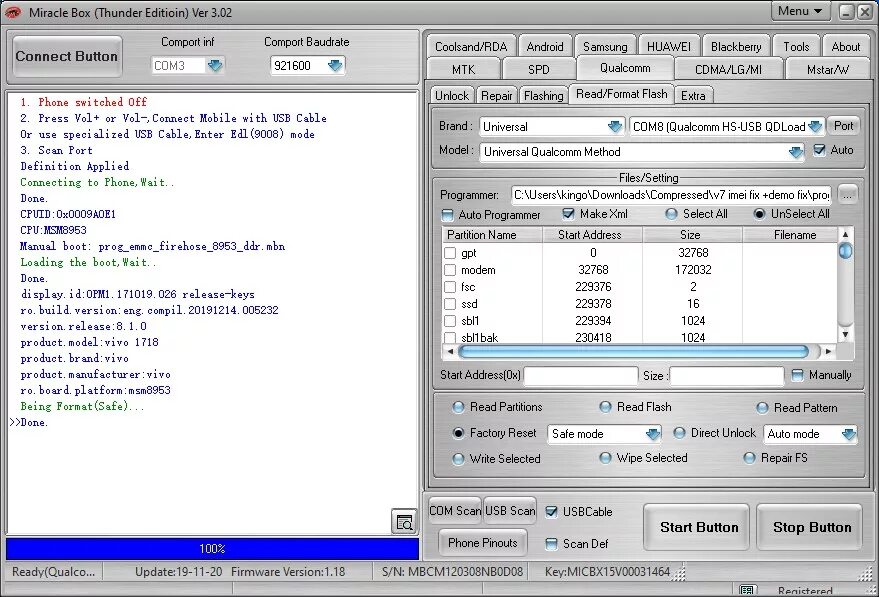Toggle the Make Xml checkbox
The height and width of the screenshot is (597, 879).
pyautogui.click(x=568, y=214)
